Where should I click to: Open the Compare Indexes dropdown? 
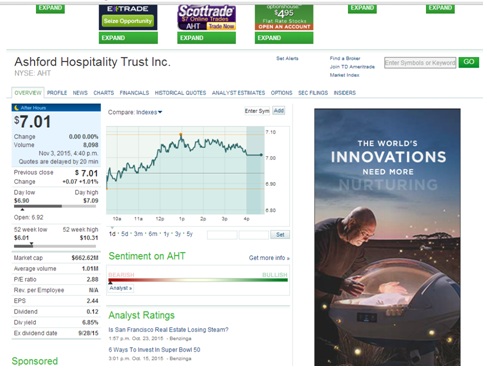coord(135,112)
